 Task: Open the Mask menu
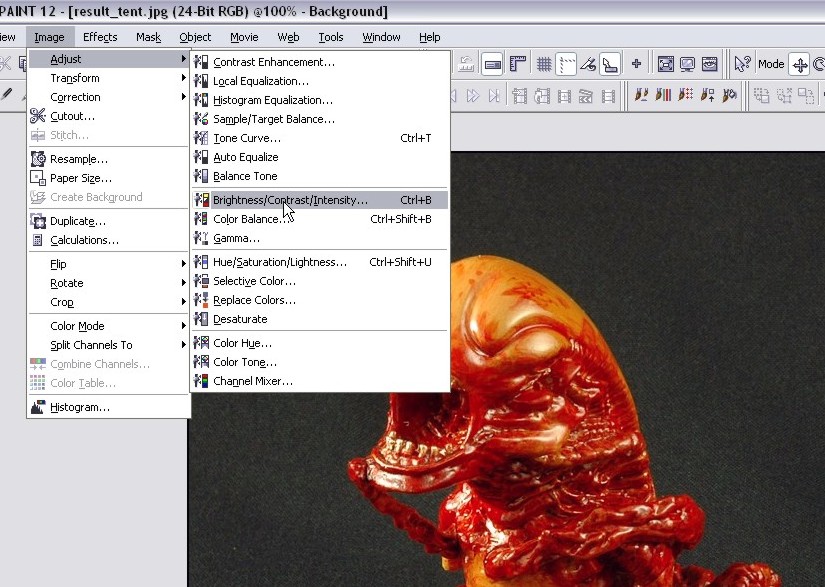tap(148, 37)
